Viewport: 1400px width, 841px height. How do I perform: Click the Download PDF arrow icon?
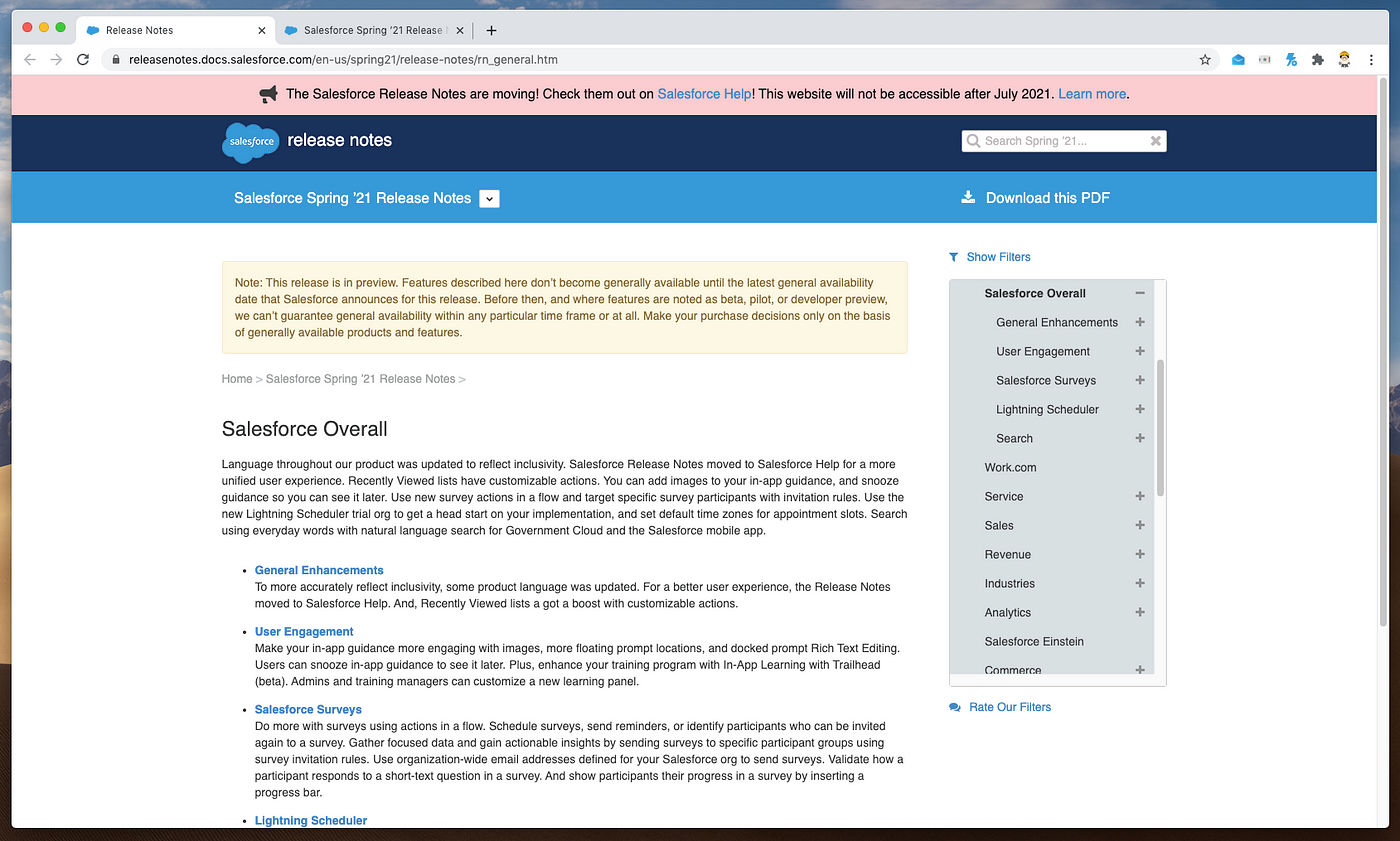pos(968,197)
